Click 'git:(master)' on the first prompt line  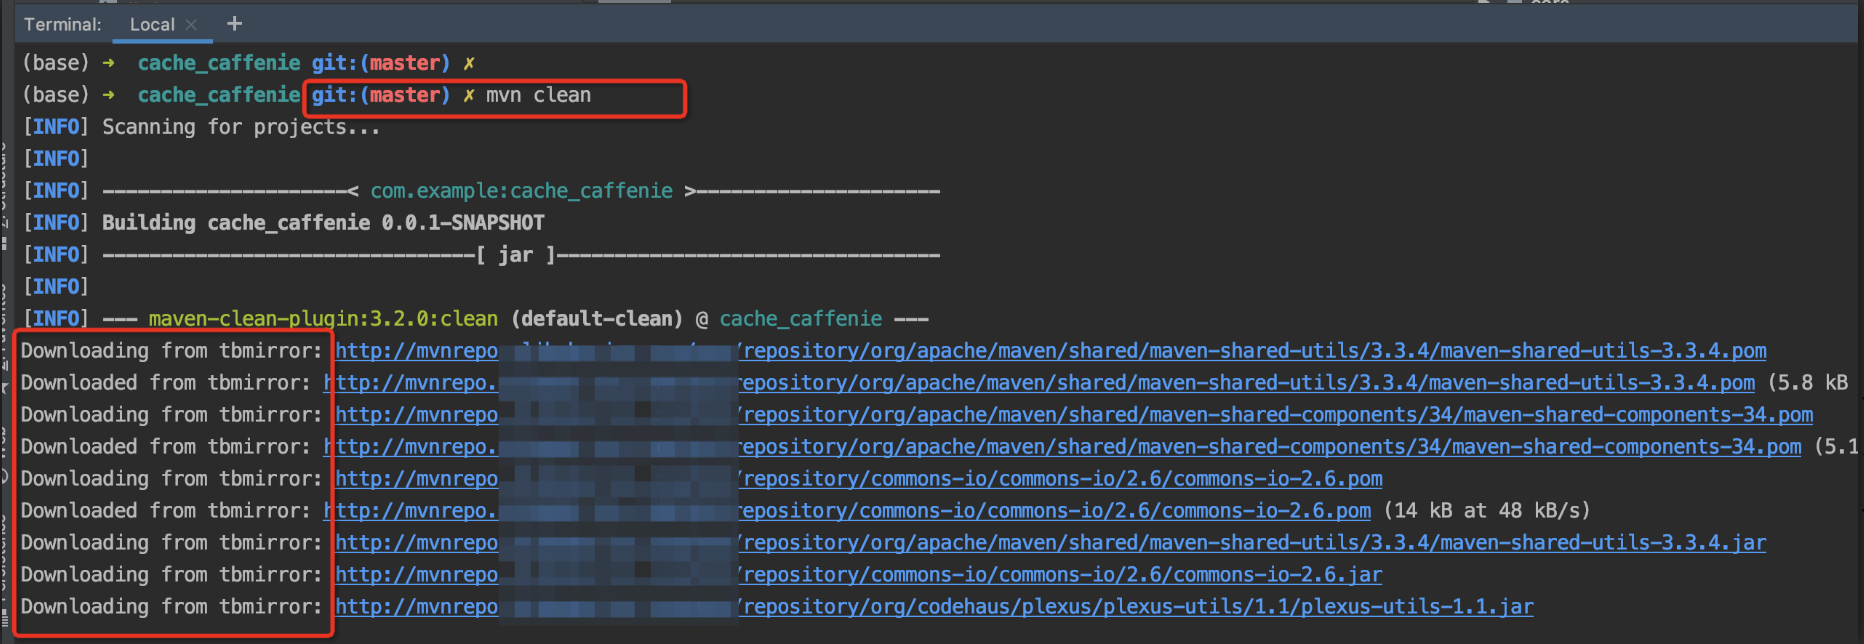pos(381,63)
